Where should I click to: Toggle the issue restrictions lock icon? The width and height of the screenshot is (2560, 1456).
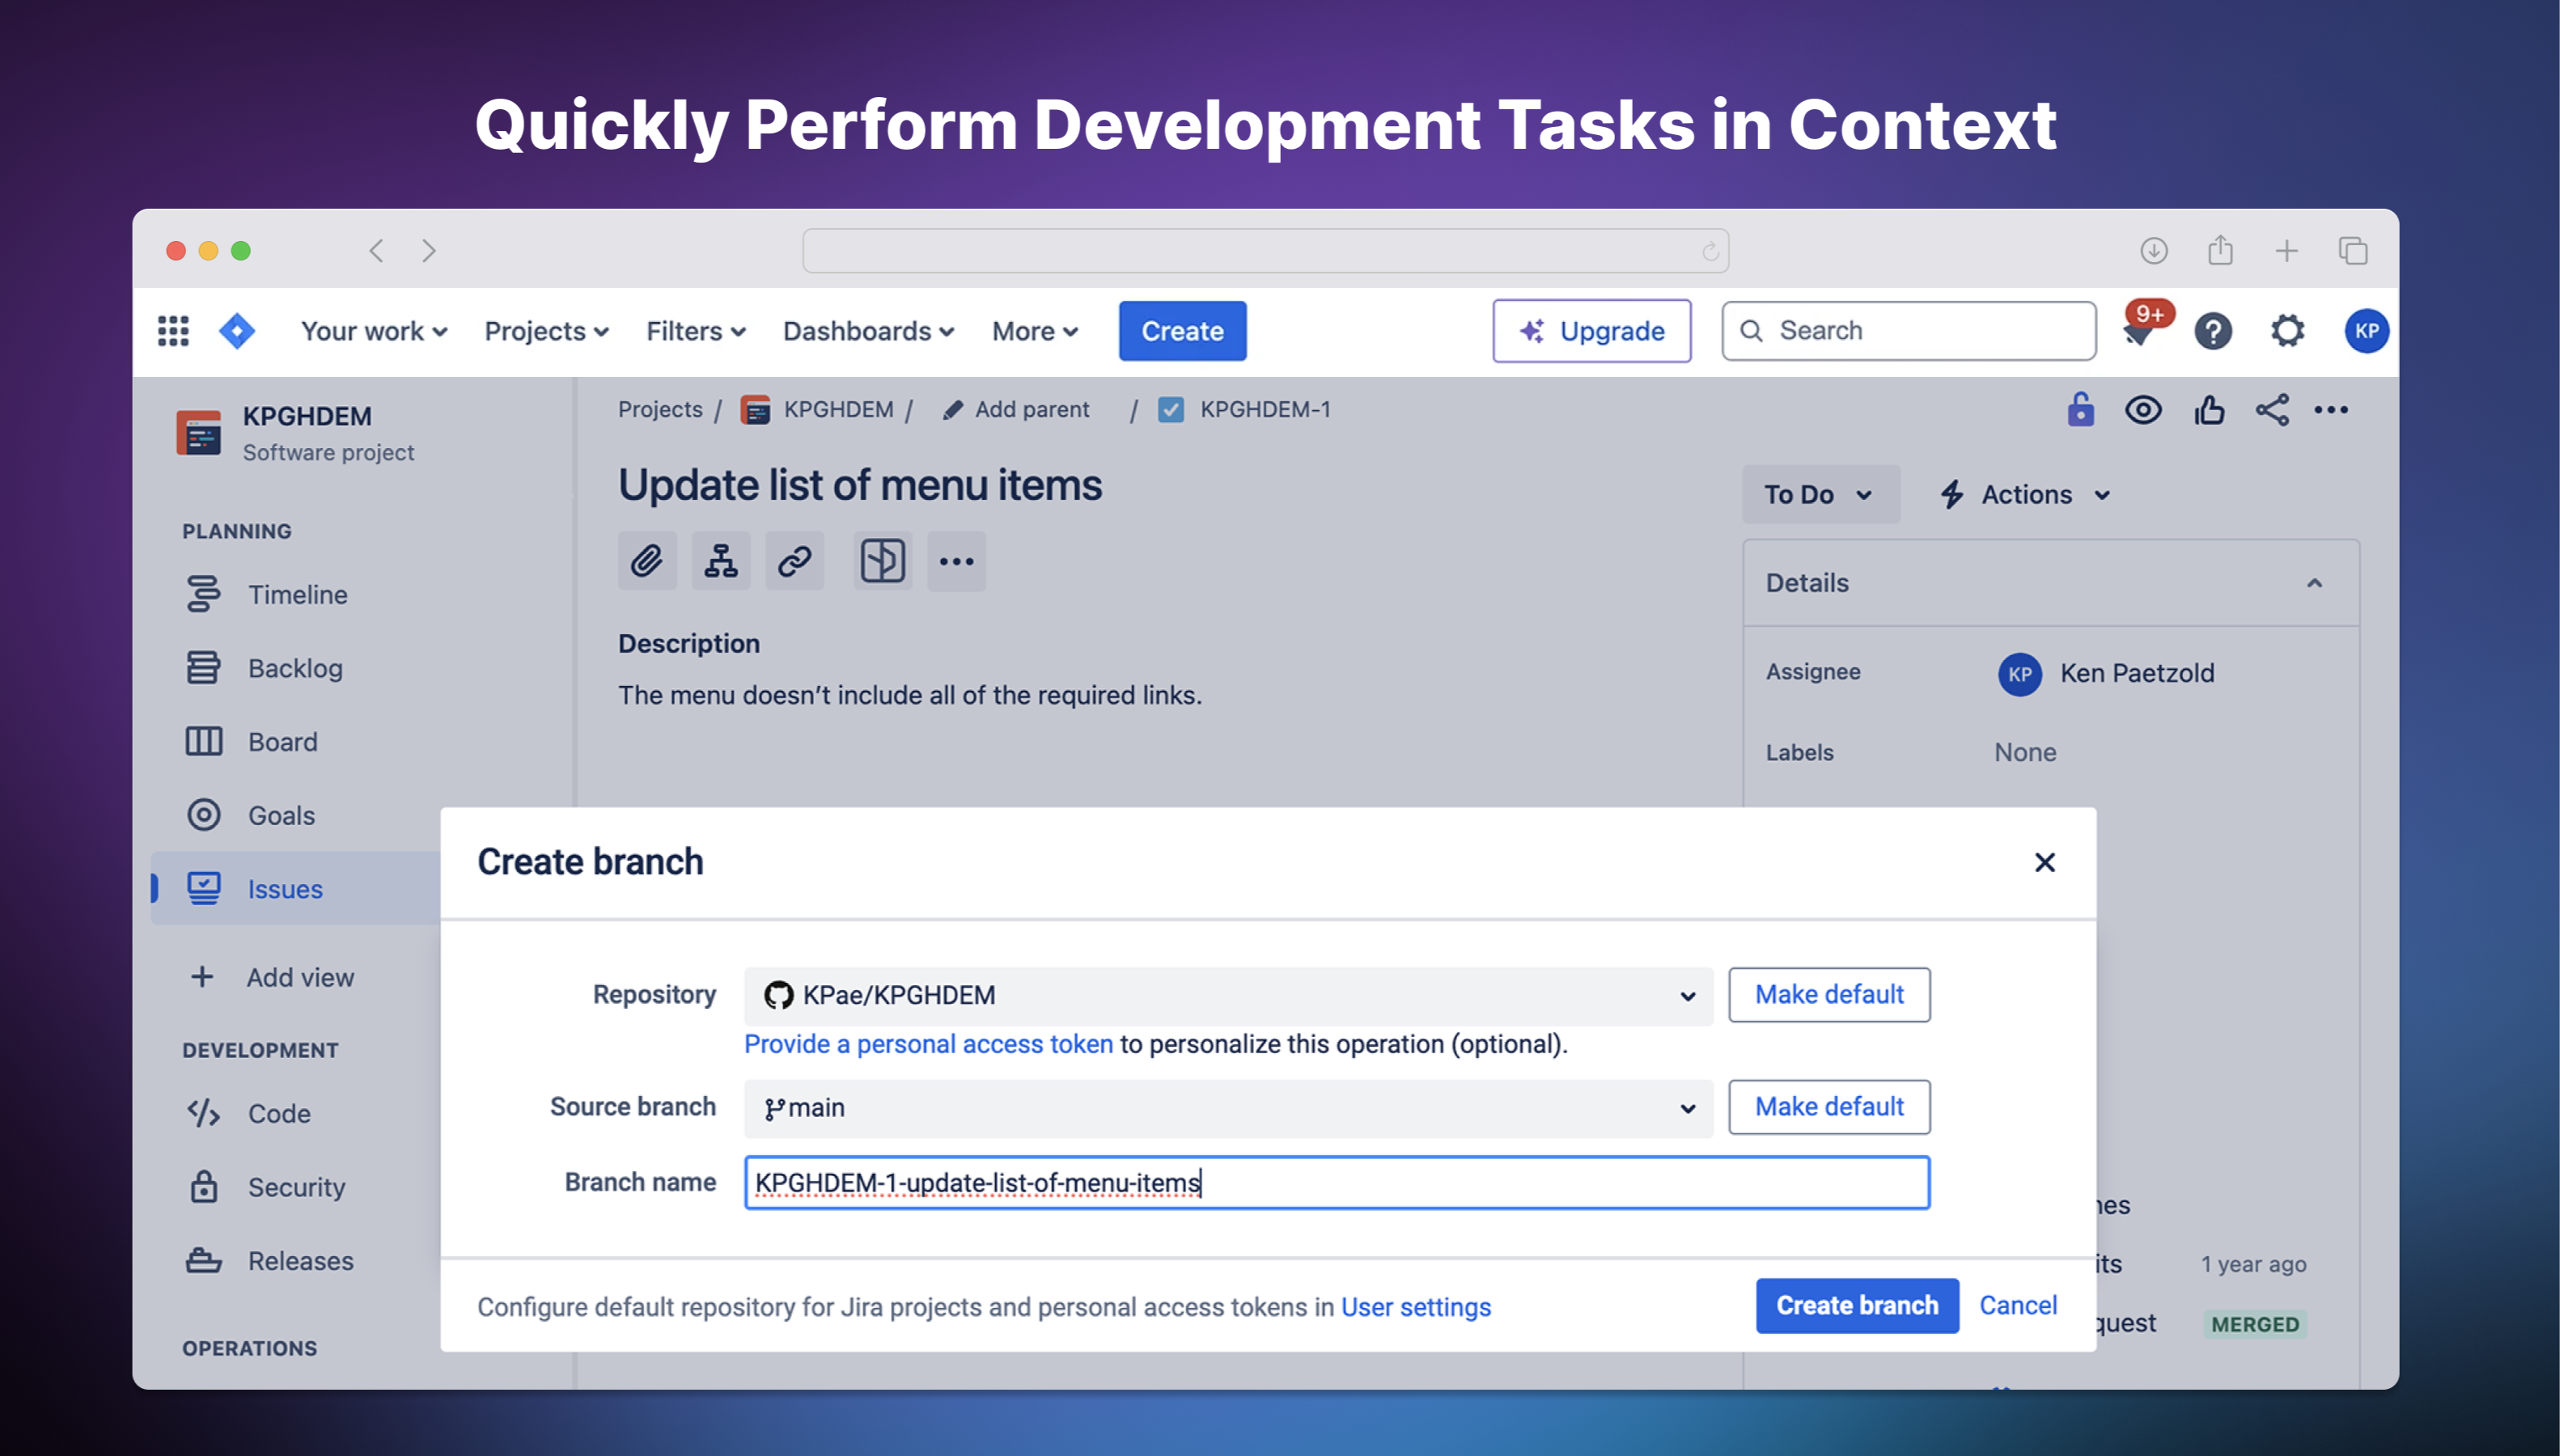(x=2080, y=410)
